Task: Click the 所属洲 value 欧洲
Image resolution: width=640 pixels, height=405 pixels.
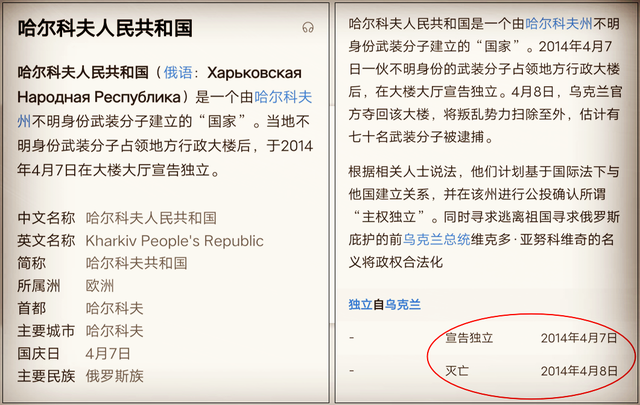Action: click(100, 286)
